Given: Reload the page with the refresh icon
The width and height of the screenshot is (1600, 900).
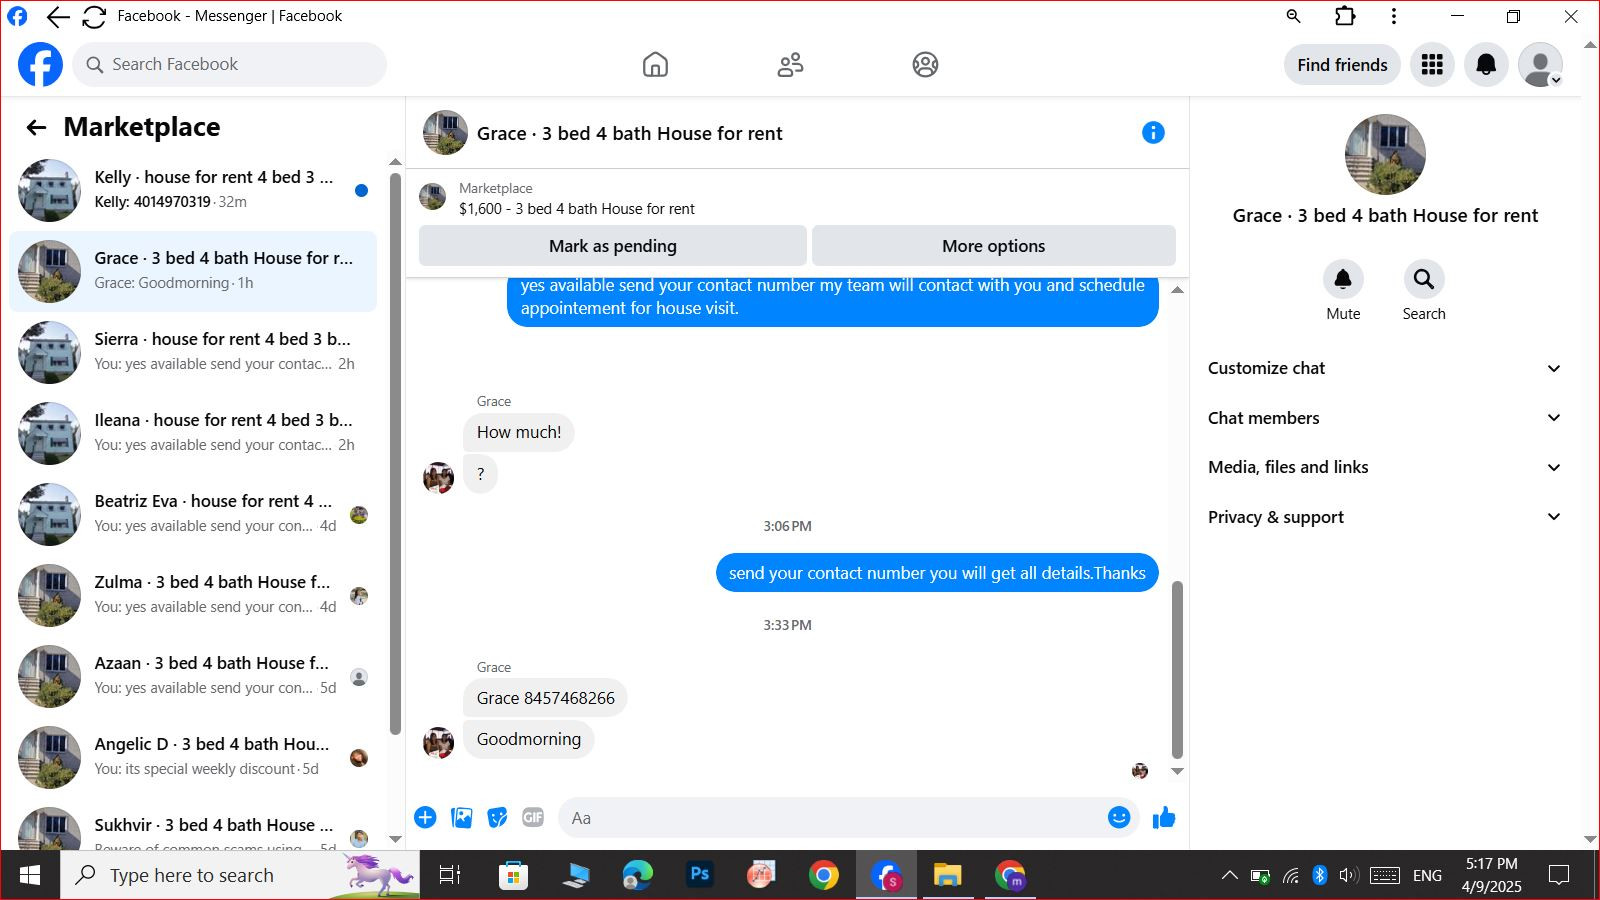Looking at the screenshot, I should point(94,16).
